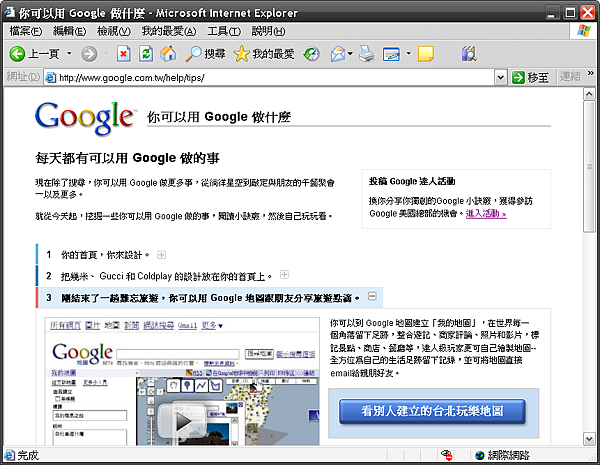Screen dimensions: 600x465
Task: Open the History clock icon in toolbar
Action: [311, 54]
